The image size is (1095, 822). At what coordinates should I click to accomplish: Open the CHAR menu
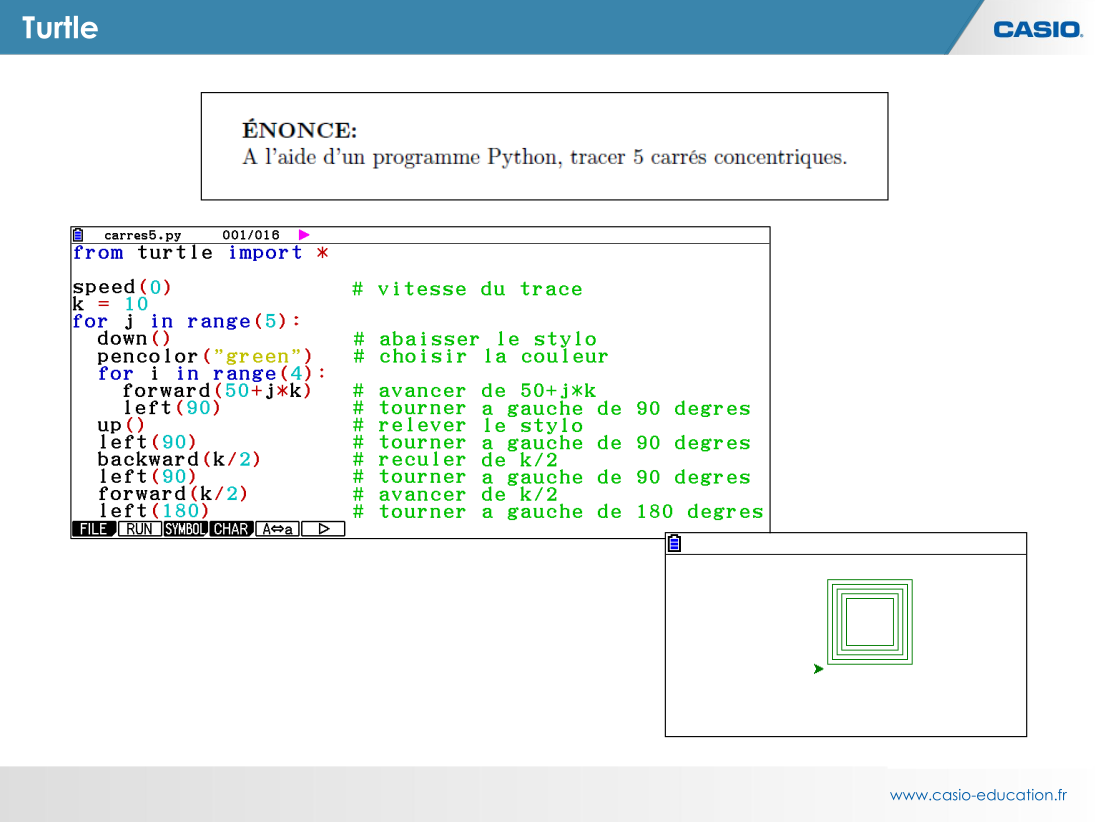[x=231, y=529]
